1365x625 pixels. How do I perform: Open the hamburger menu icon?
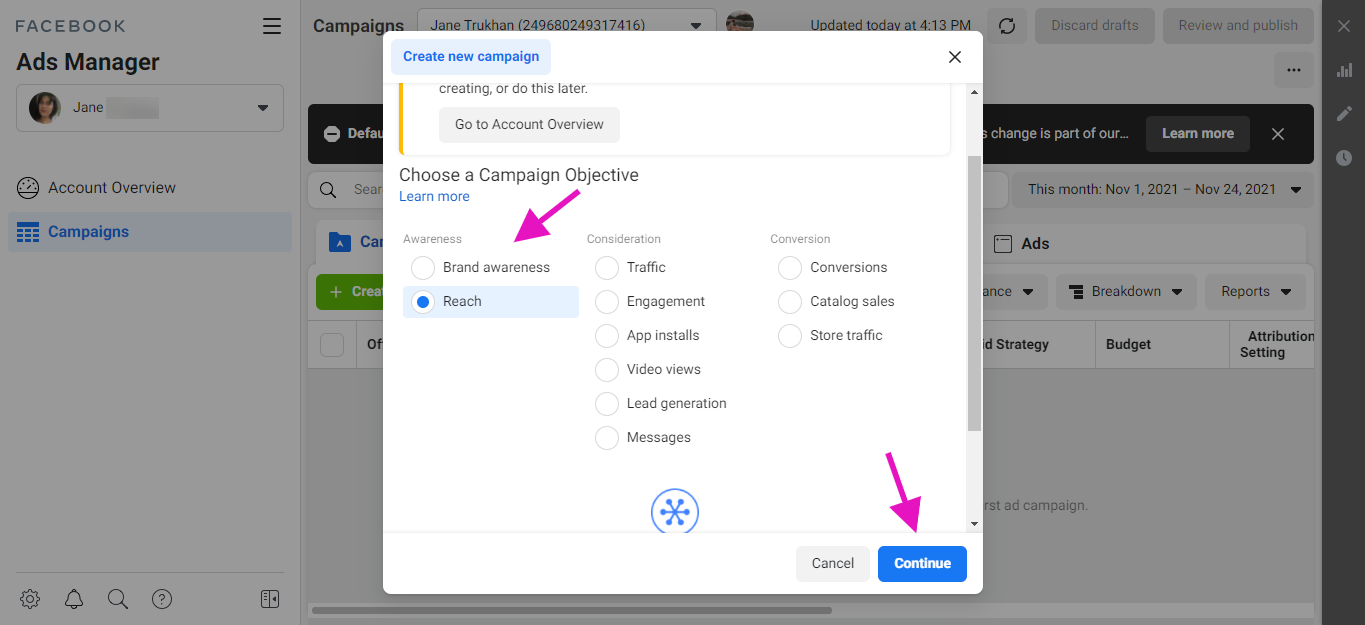(x=272, y=26)
